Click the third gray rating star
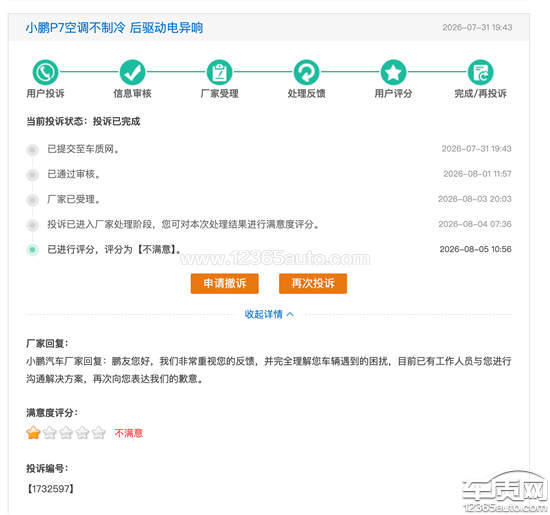 tap(66, 433)
